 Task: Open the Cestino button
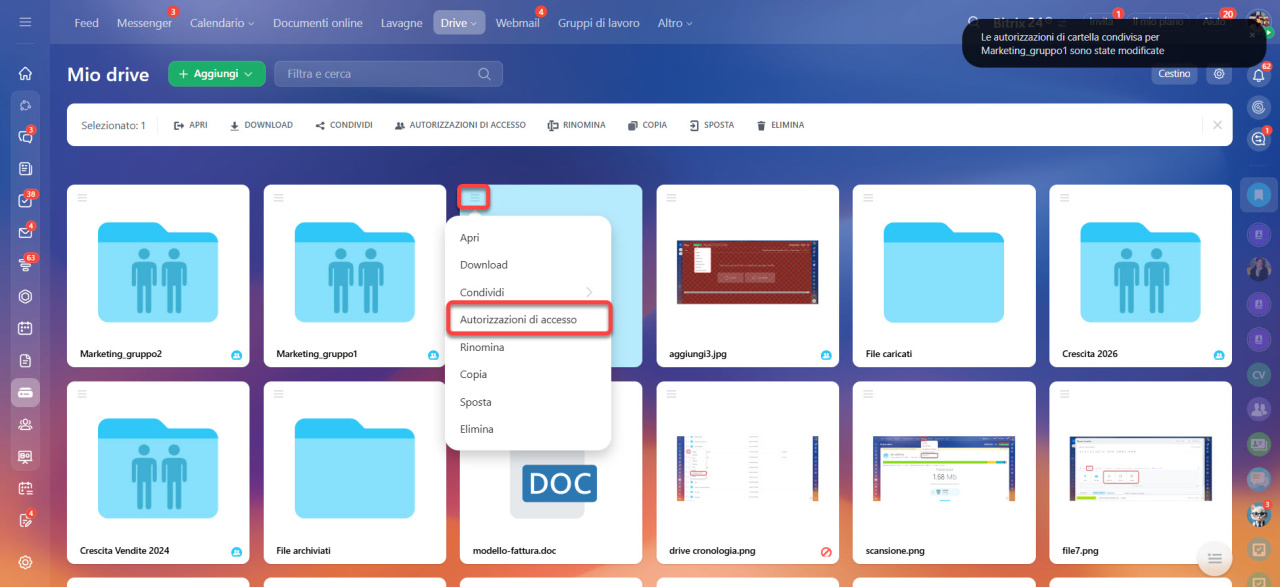pyautogui.click(x=1174, y=74)
